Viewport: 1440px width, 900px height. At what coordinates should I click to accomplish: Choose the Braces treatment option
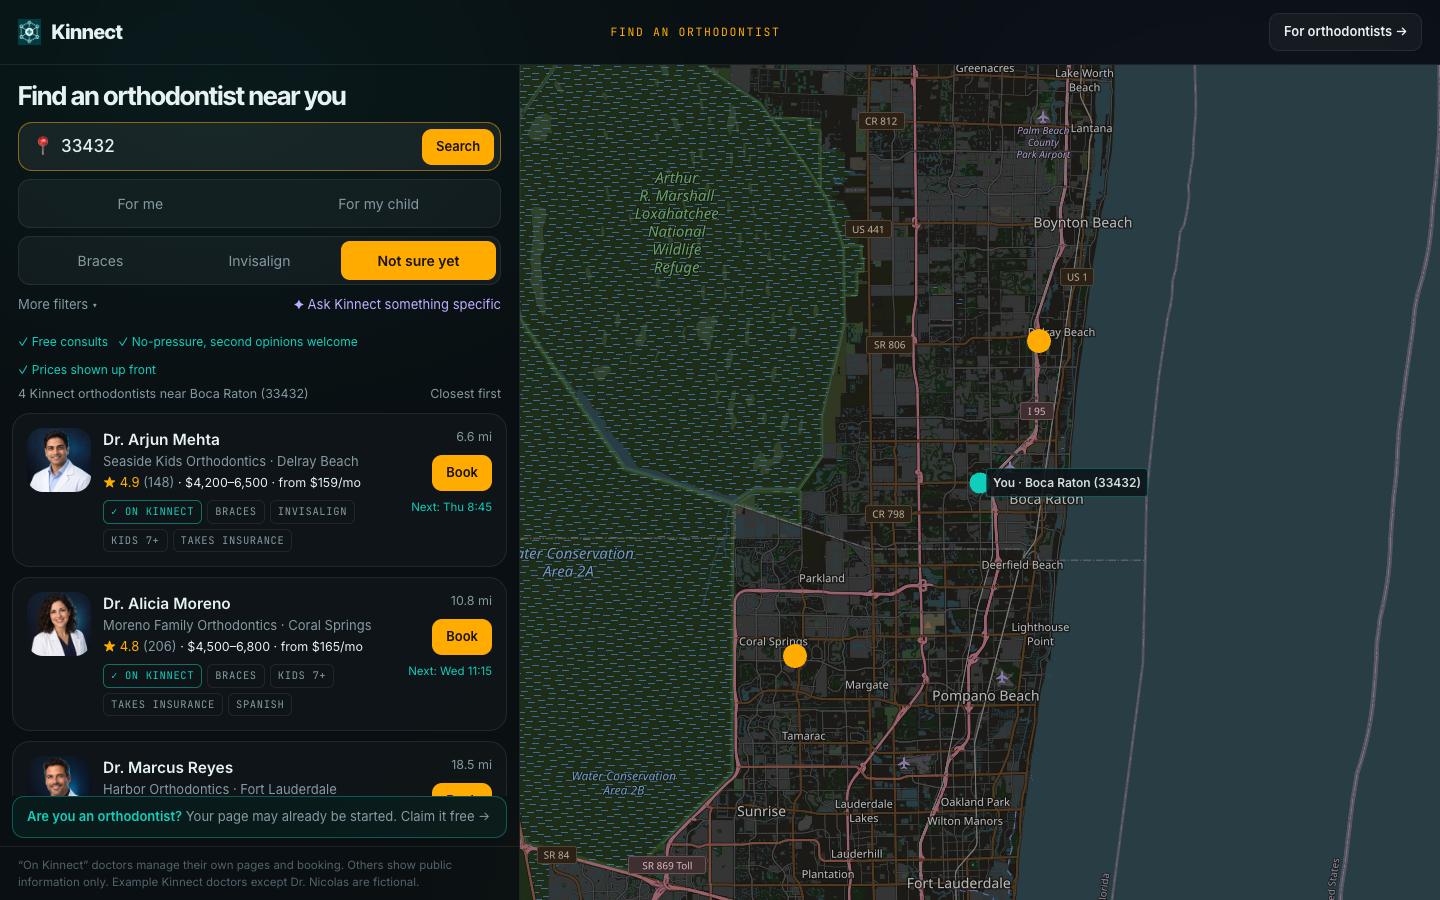click(x=100, y=261)
